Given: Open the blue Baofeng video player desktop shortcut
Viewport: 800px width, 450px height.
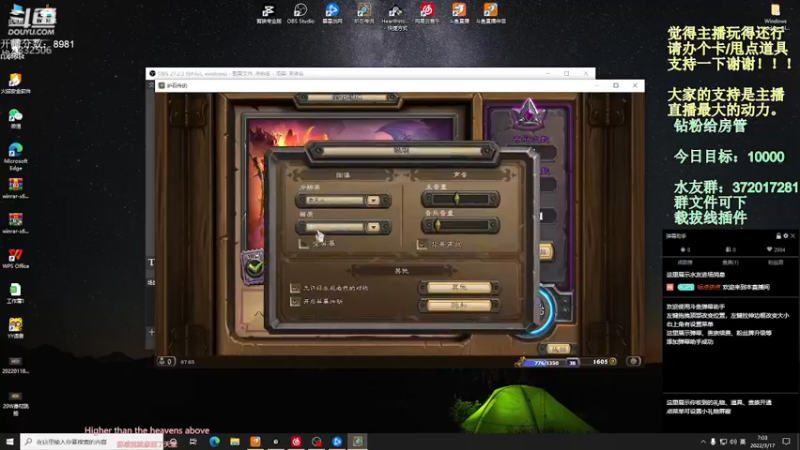Looking at the screenshot, I should [332, 13].
